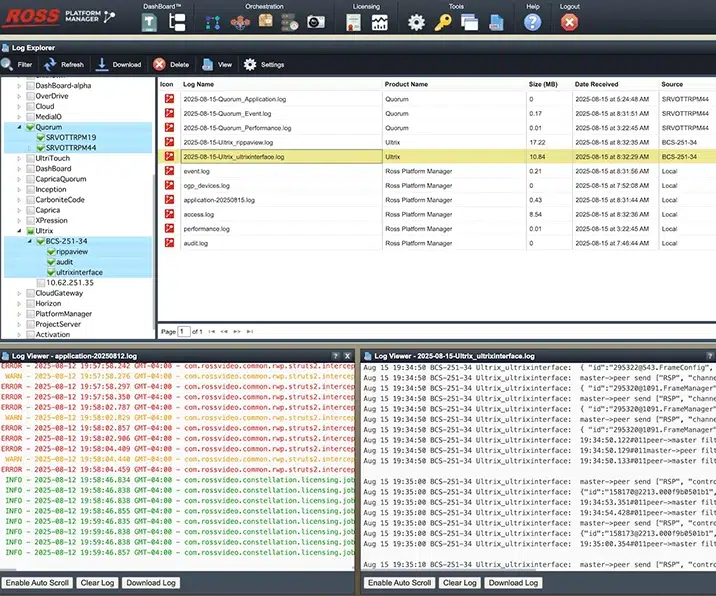Uncheck the ultrixinterface checkbox
716x596 pixels.
[51, 272]
